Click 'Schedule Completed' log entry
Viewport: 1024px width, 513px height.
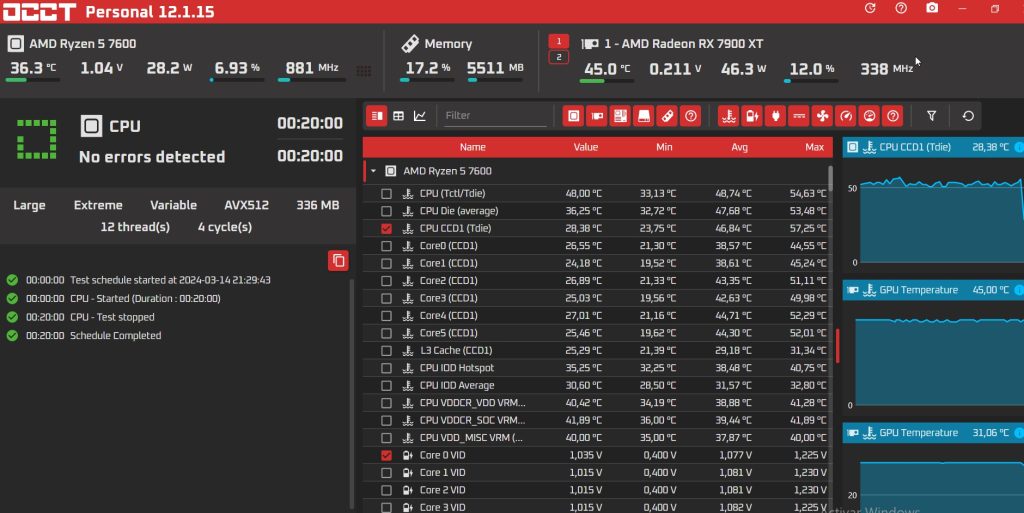116,335
